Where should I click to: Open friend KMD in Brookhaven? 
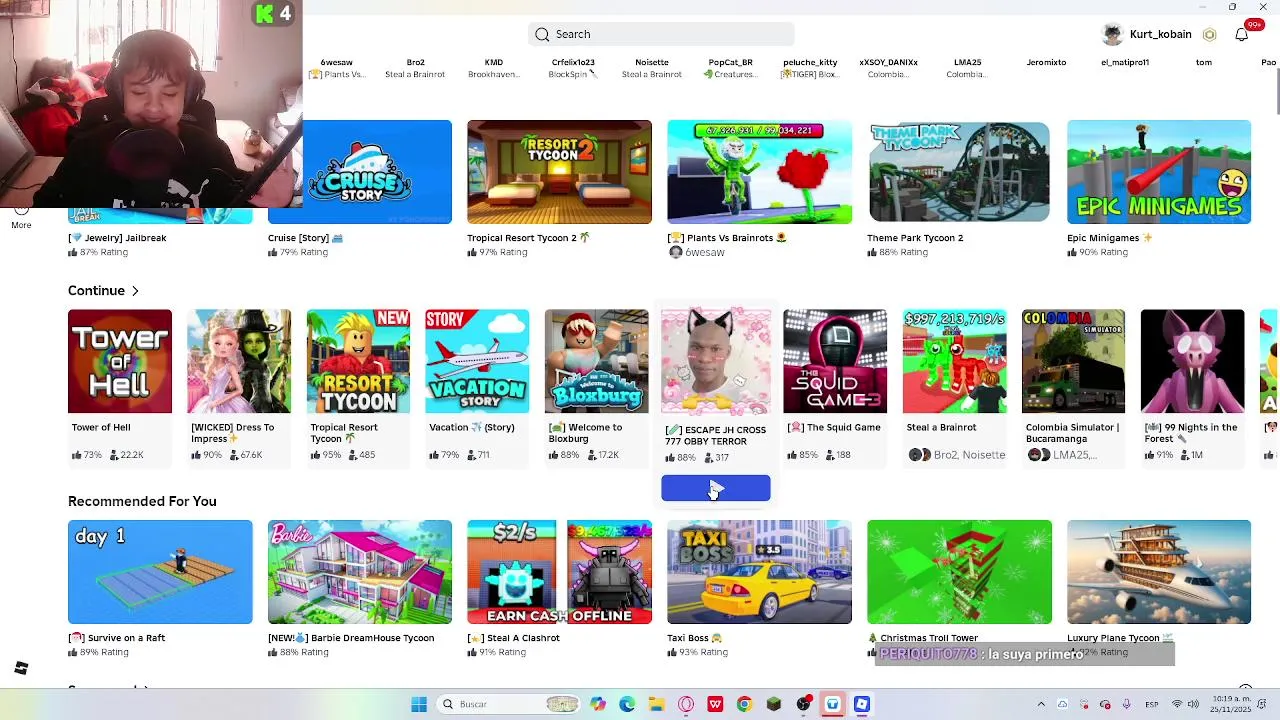(493, 68)
